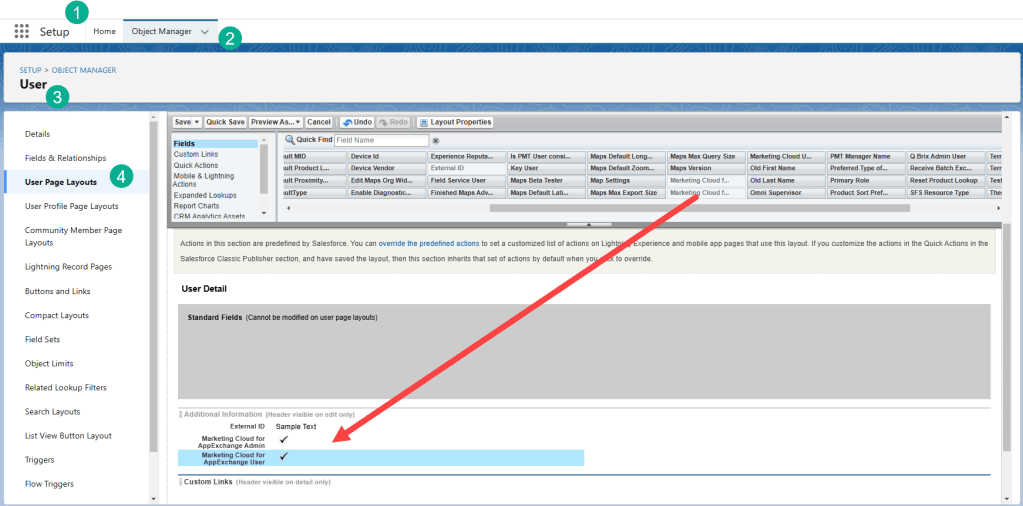Click the Quick Save button
Screen dimensions: 1023x506
(x=225, y=122)
